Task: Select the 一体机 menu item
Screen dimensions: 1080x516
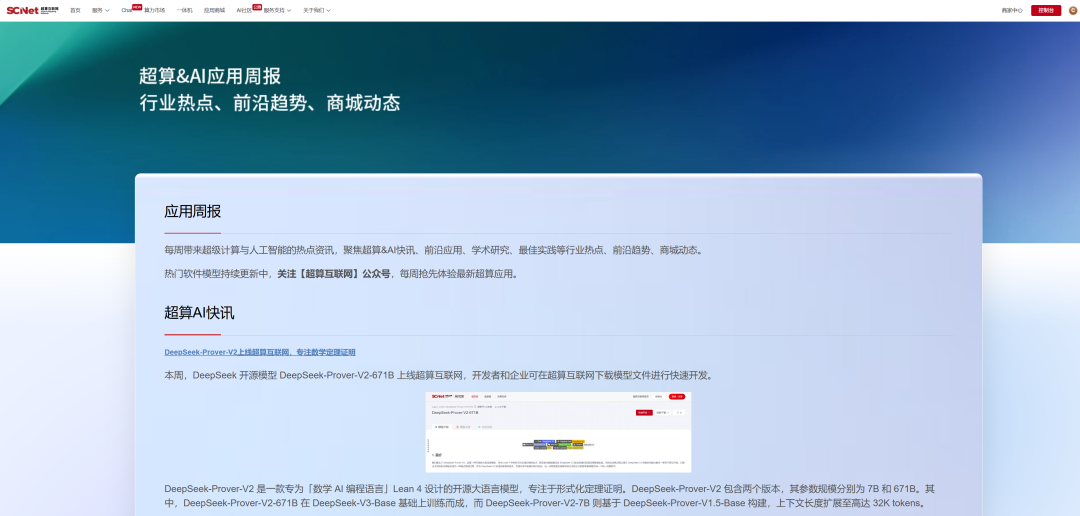Action: tap(185, 10)
